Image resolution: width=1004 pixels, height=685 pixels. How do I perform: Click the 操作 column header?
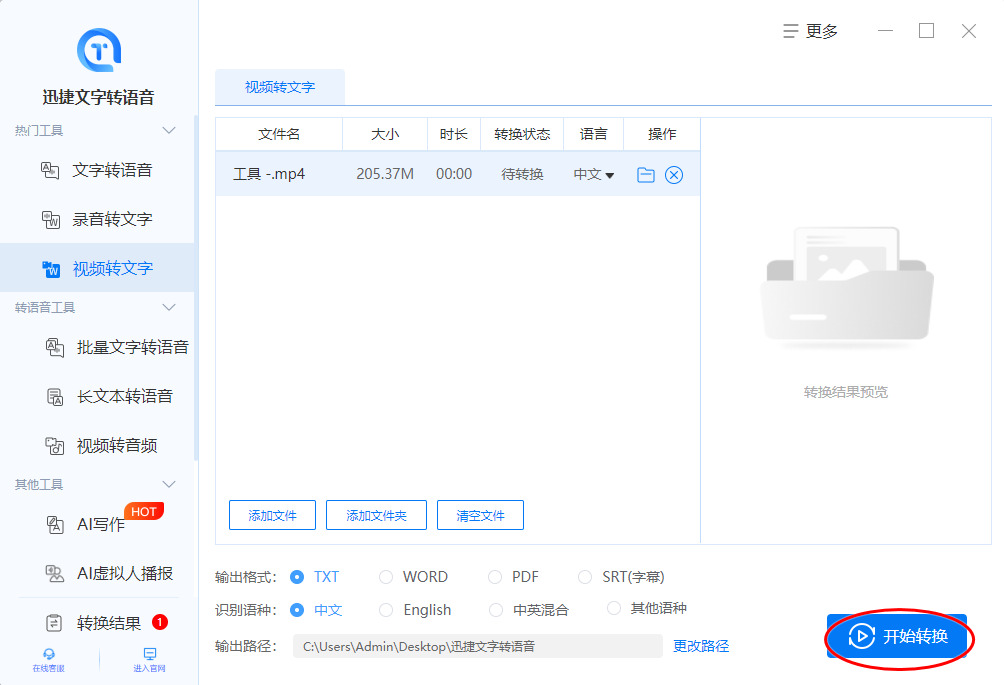[x=662, y=134]
